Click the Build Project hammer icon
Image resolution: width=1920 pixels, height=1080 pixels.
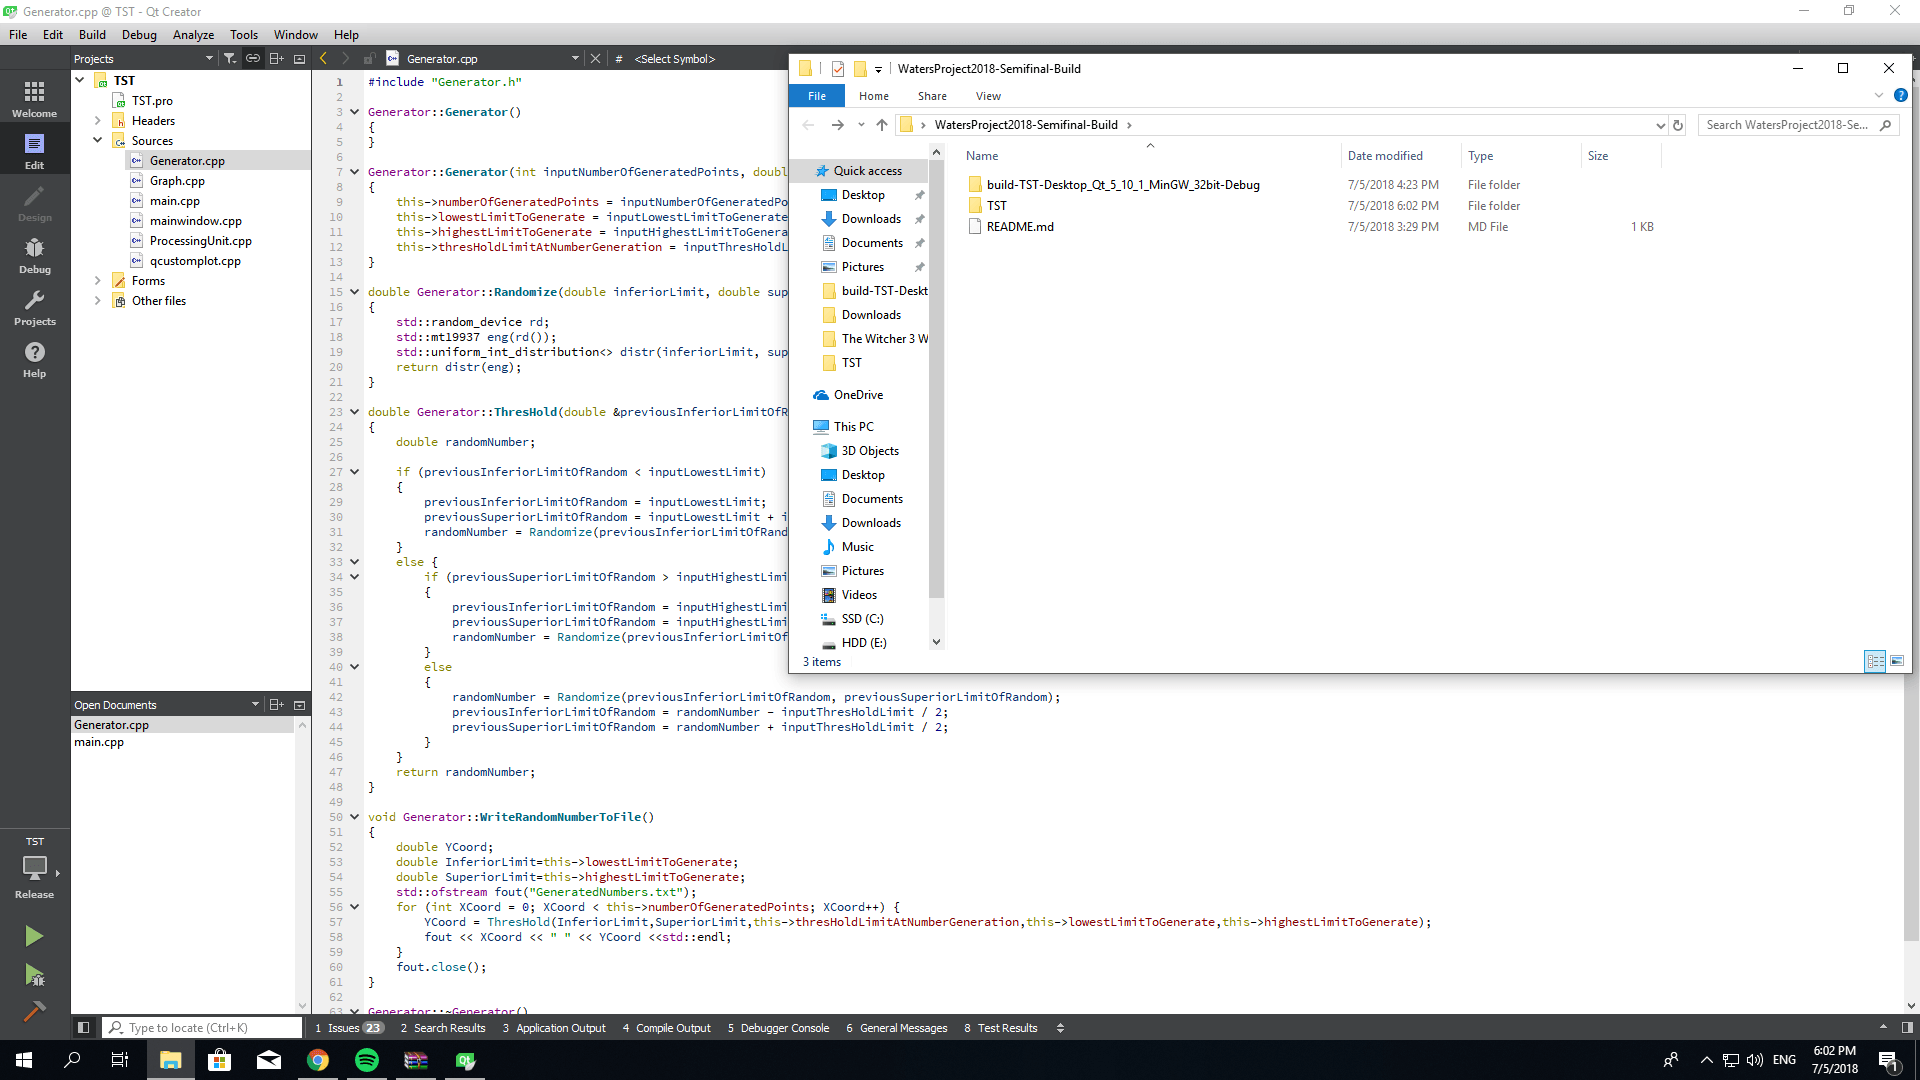(x=34, y=1011)
